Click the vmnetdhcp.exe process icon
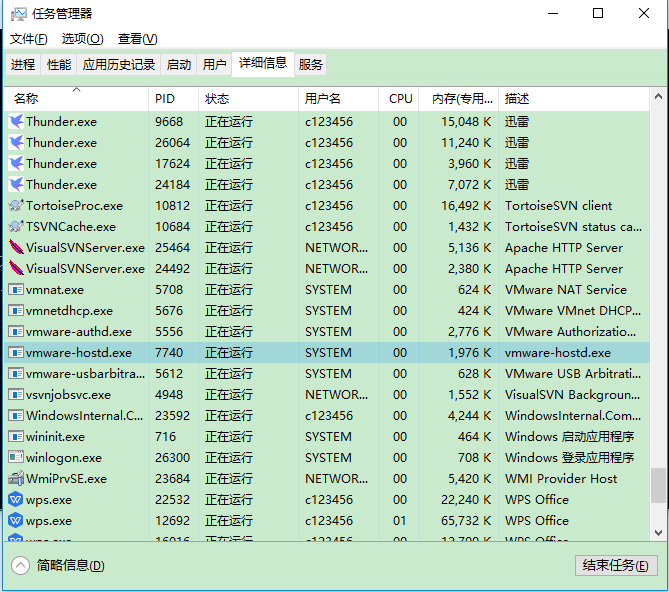Screen dimensions: 669x592 coord(16,311)
